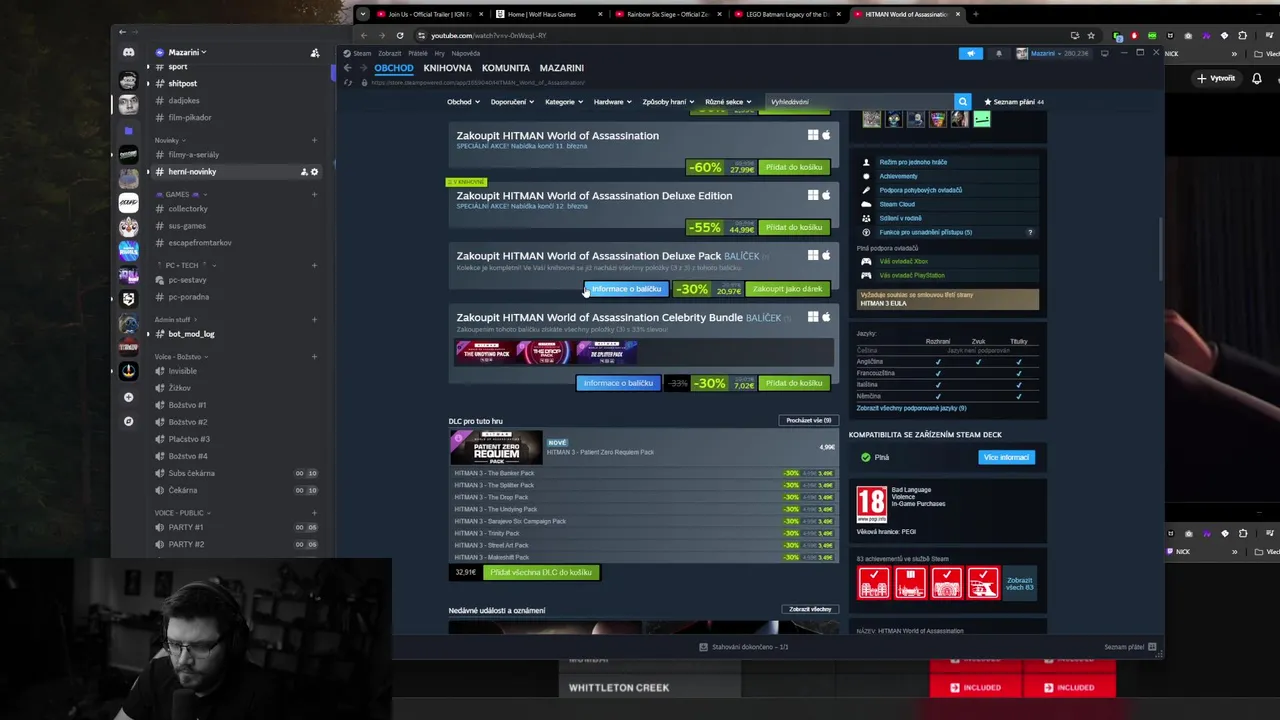Click the PEGI 18 rating badge
This screenshot has height=720, width=1280.
point(872,504)
